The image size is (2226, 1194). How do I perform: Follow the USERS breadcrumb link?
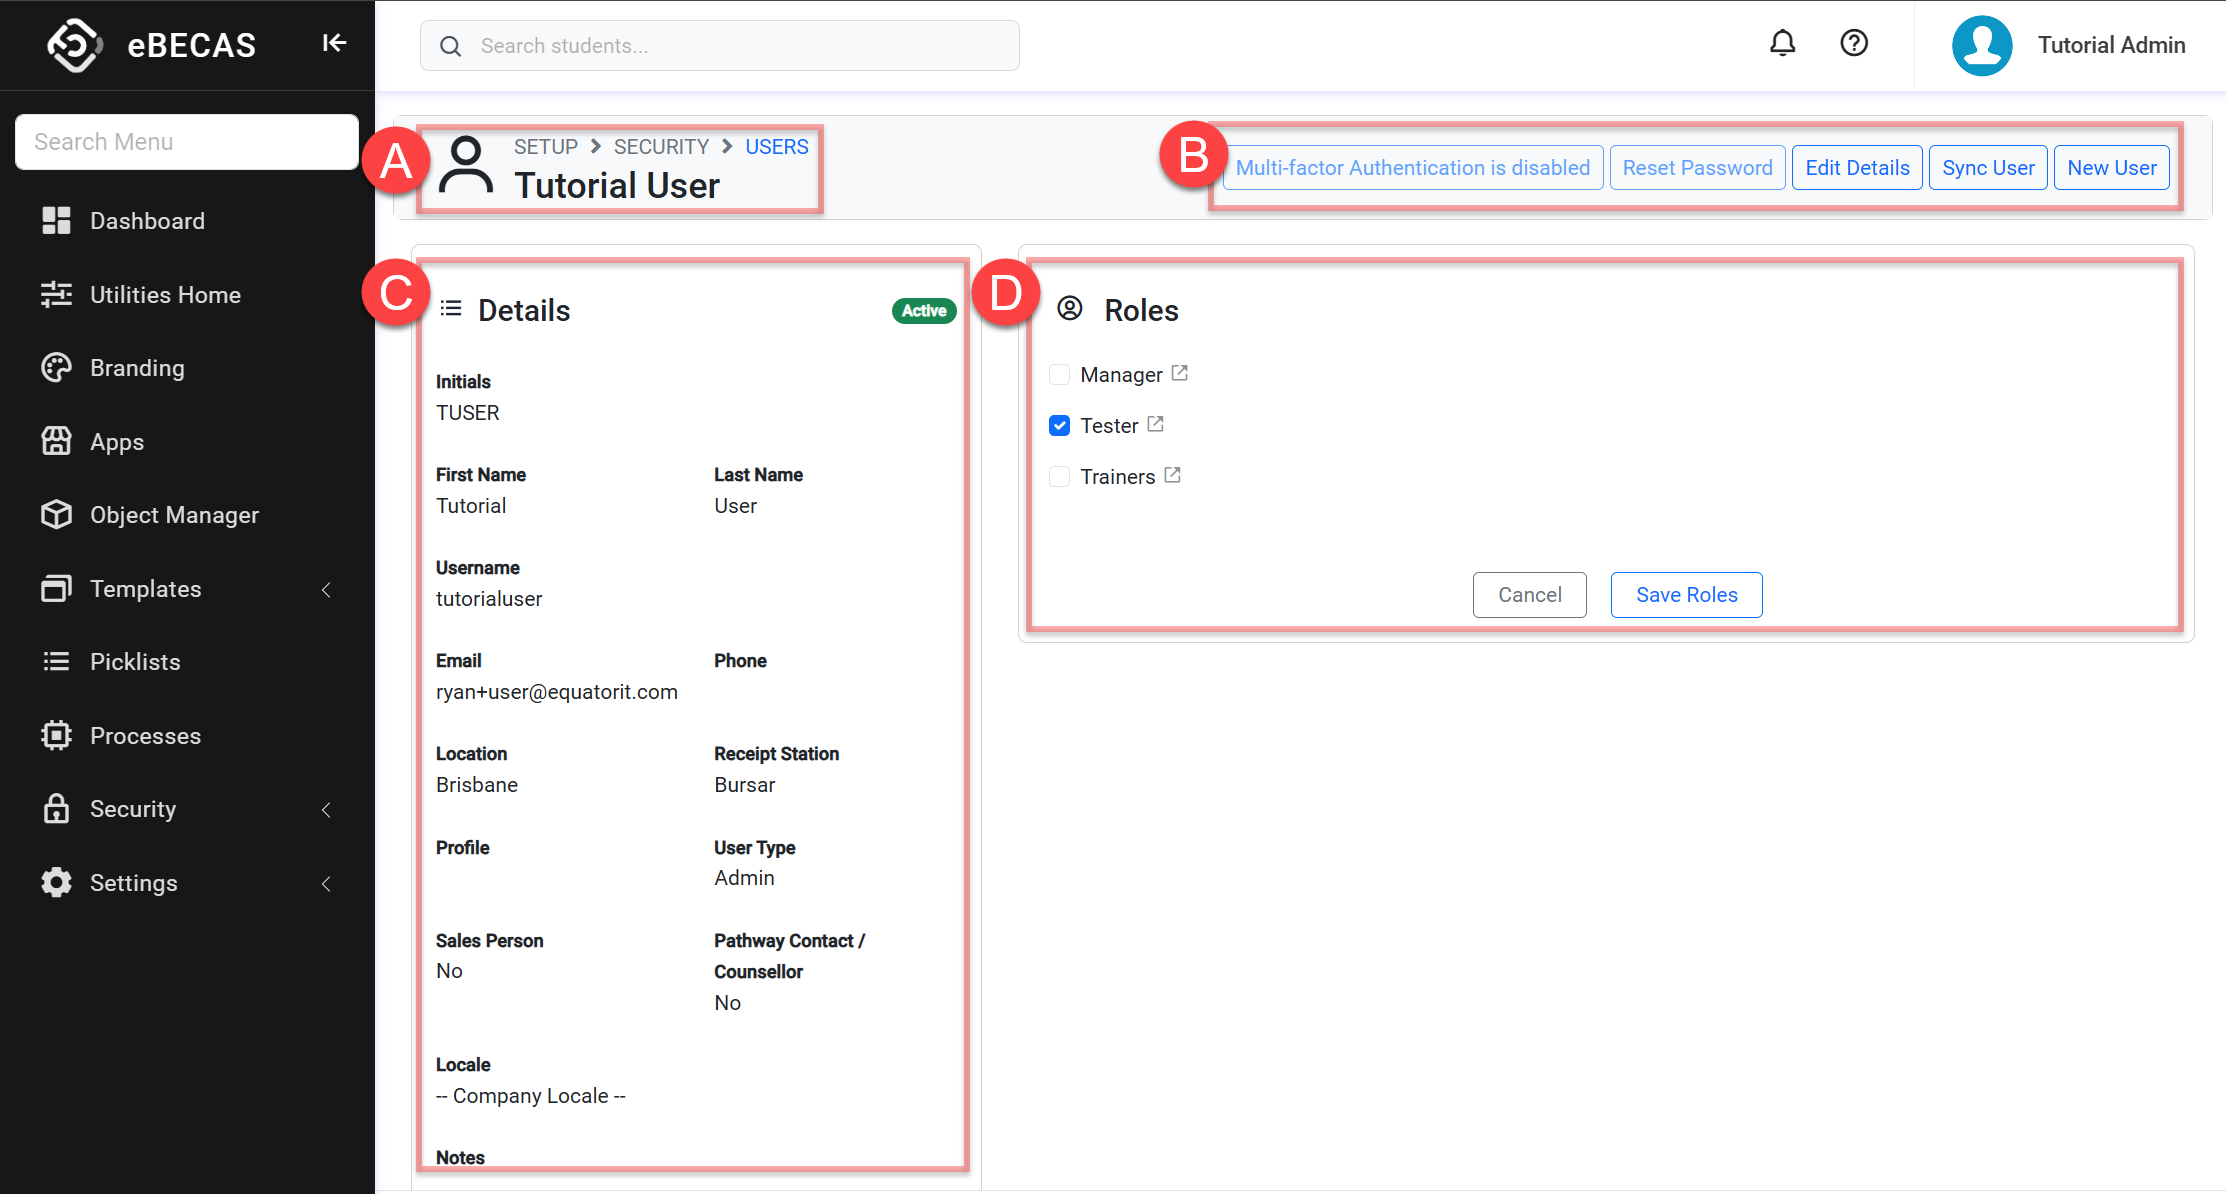[776, 147]
